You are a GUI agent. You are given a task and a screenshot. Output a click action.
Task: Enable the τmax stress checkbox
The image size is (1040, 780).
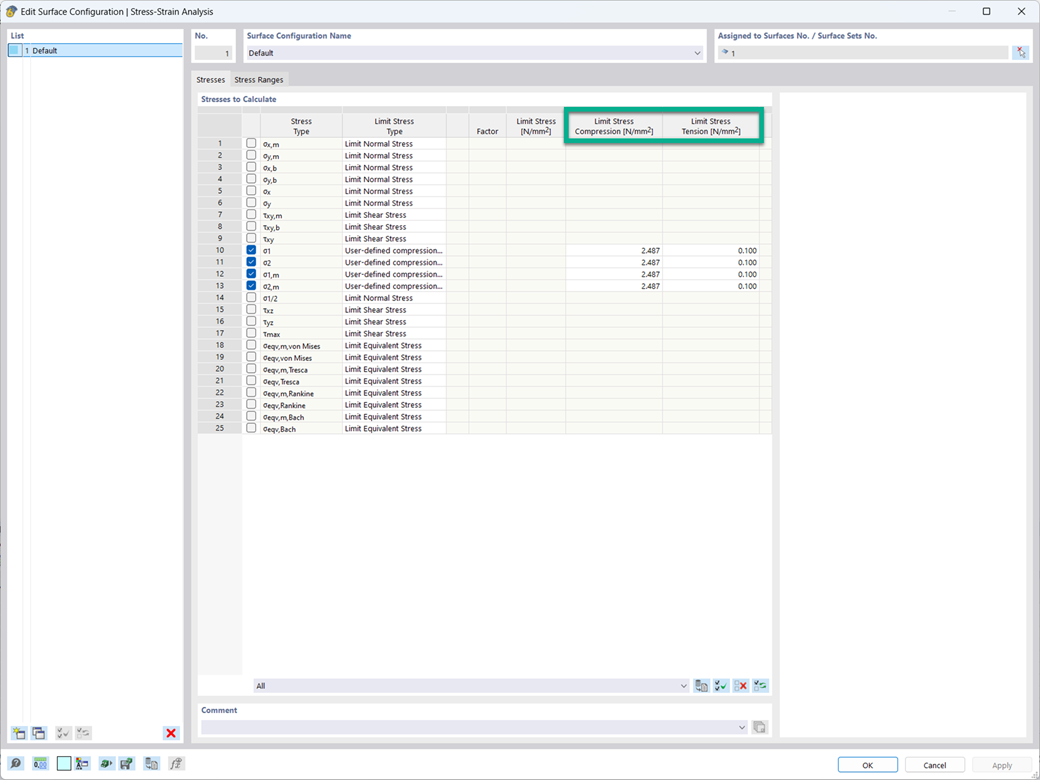coord(251,333)
